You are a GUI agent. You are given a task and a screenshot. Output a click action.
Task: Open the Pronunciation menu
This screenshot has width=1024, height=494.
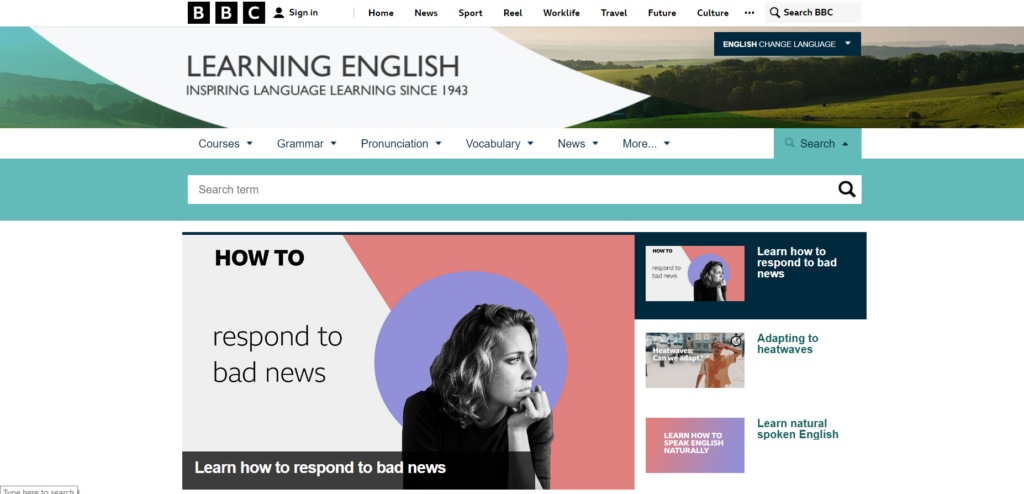click(401, 144)
